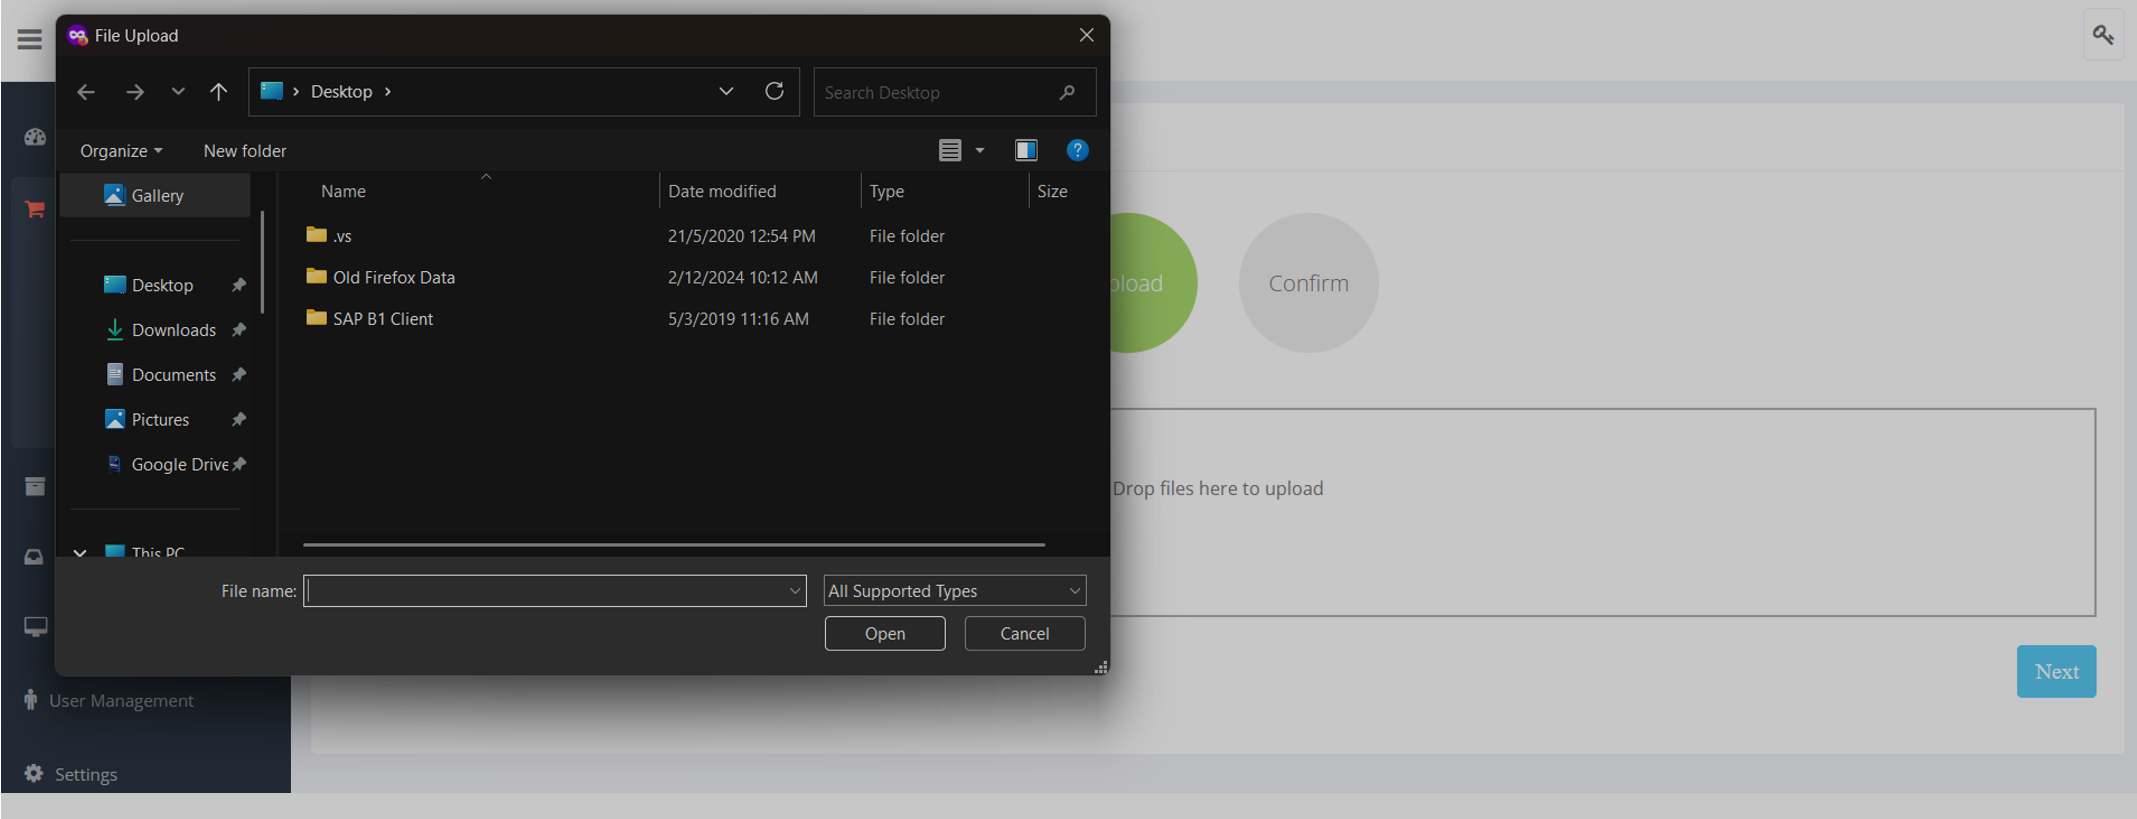
Task: Go up one folder level
Action: 219,92
